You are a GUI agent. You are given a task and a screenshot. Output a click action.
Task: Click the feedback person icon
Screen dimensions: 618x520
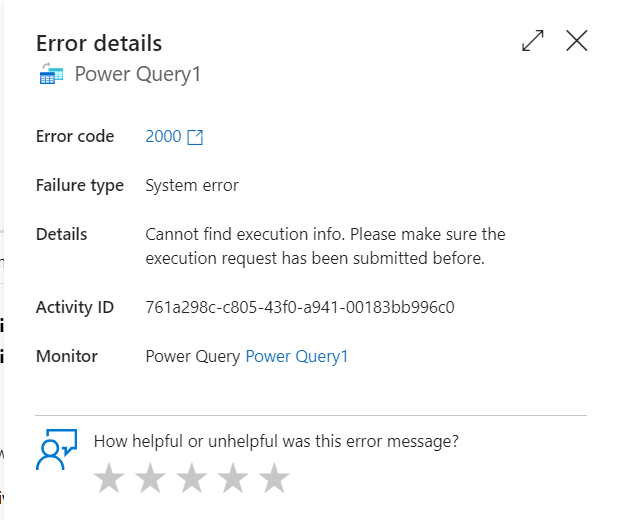pyautogui.click(x=56, y=449)
